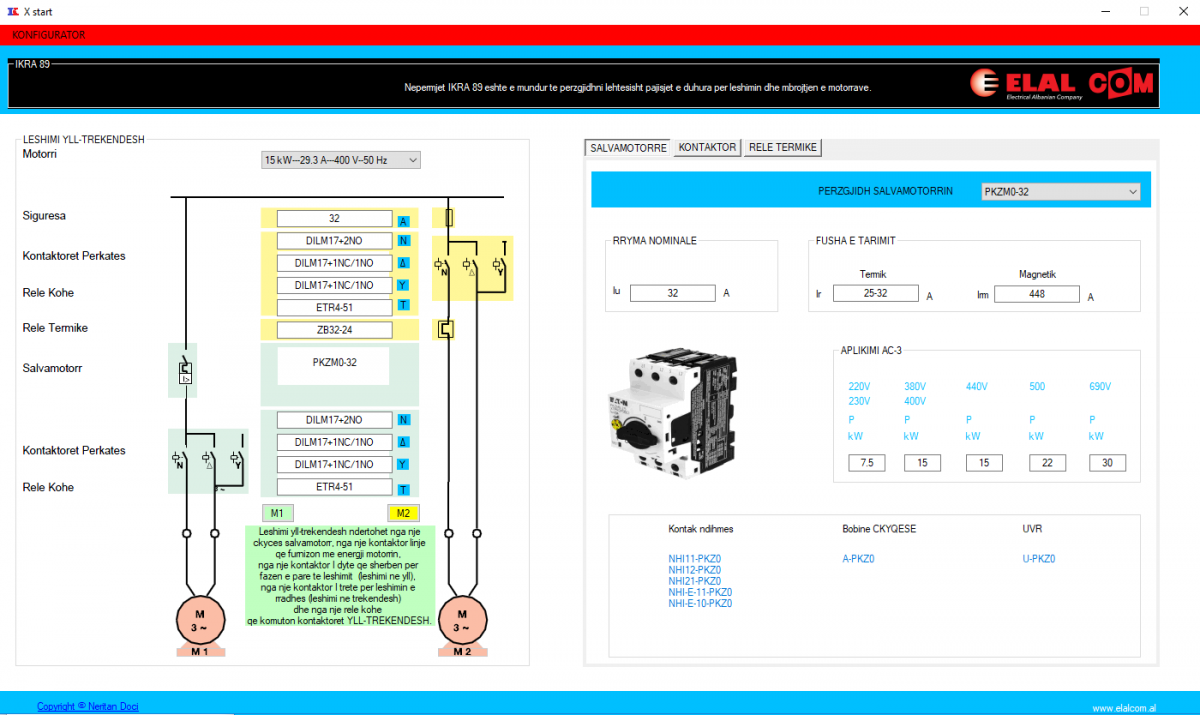The height and width of the screenshot is (715, 1200).
Task: Select the Salvamotorr circuit breaker symbol
Action: [x=184, y=370]
